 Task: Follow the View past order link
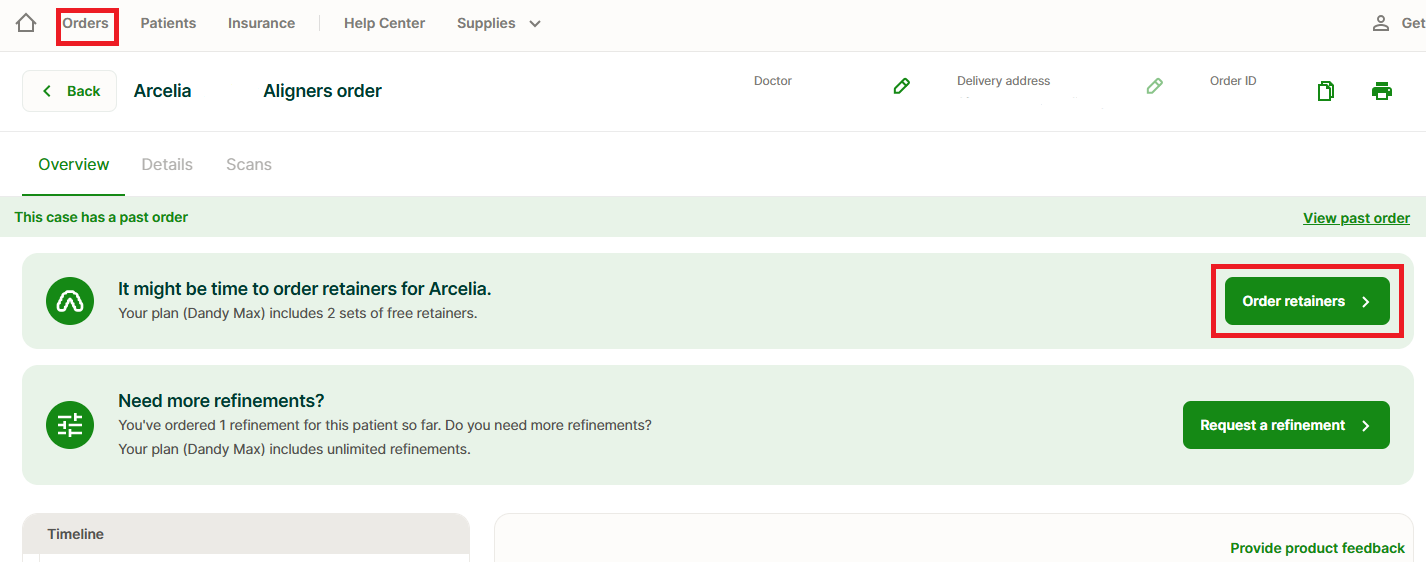pos(1356,218)
